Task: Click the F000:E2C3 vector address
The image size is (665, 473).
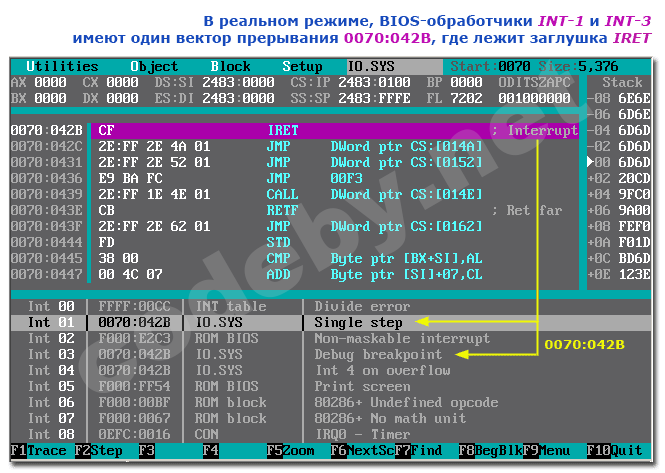Action: coord(134,339)
